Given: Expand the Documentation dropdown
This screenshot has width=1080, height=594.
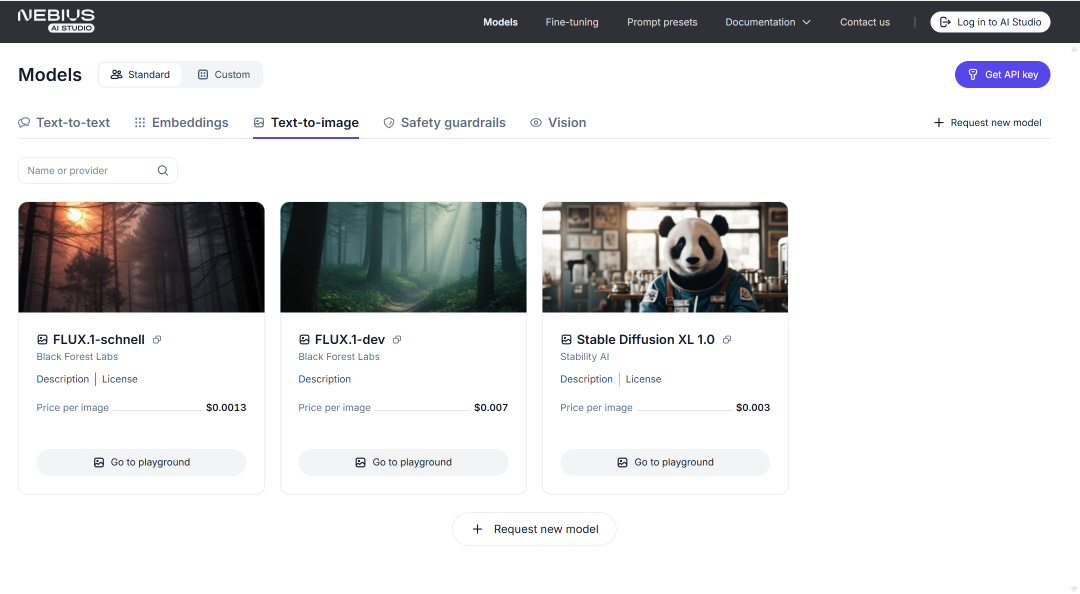Looking at the screenshot, I should click(x=767, y=22).
